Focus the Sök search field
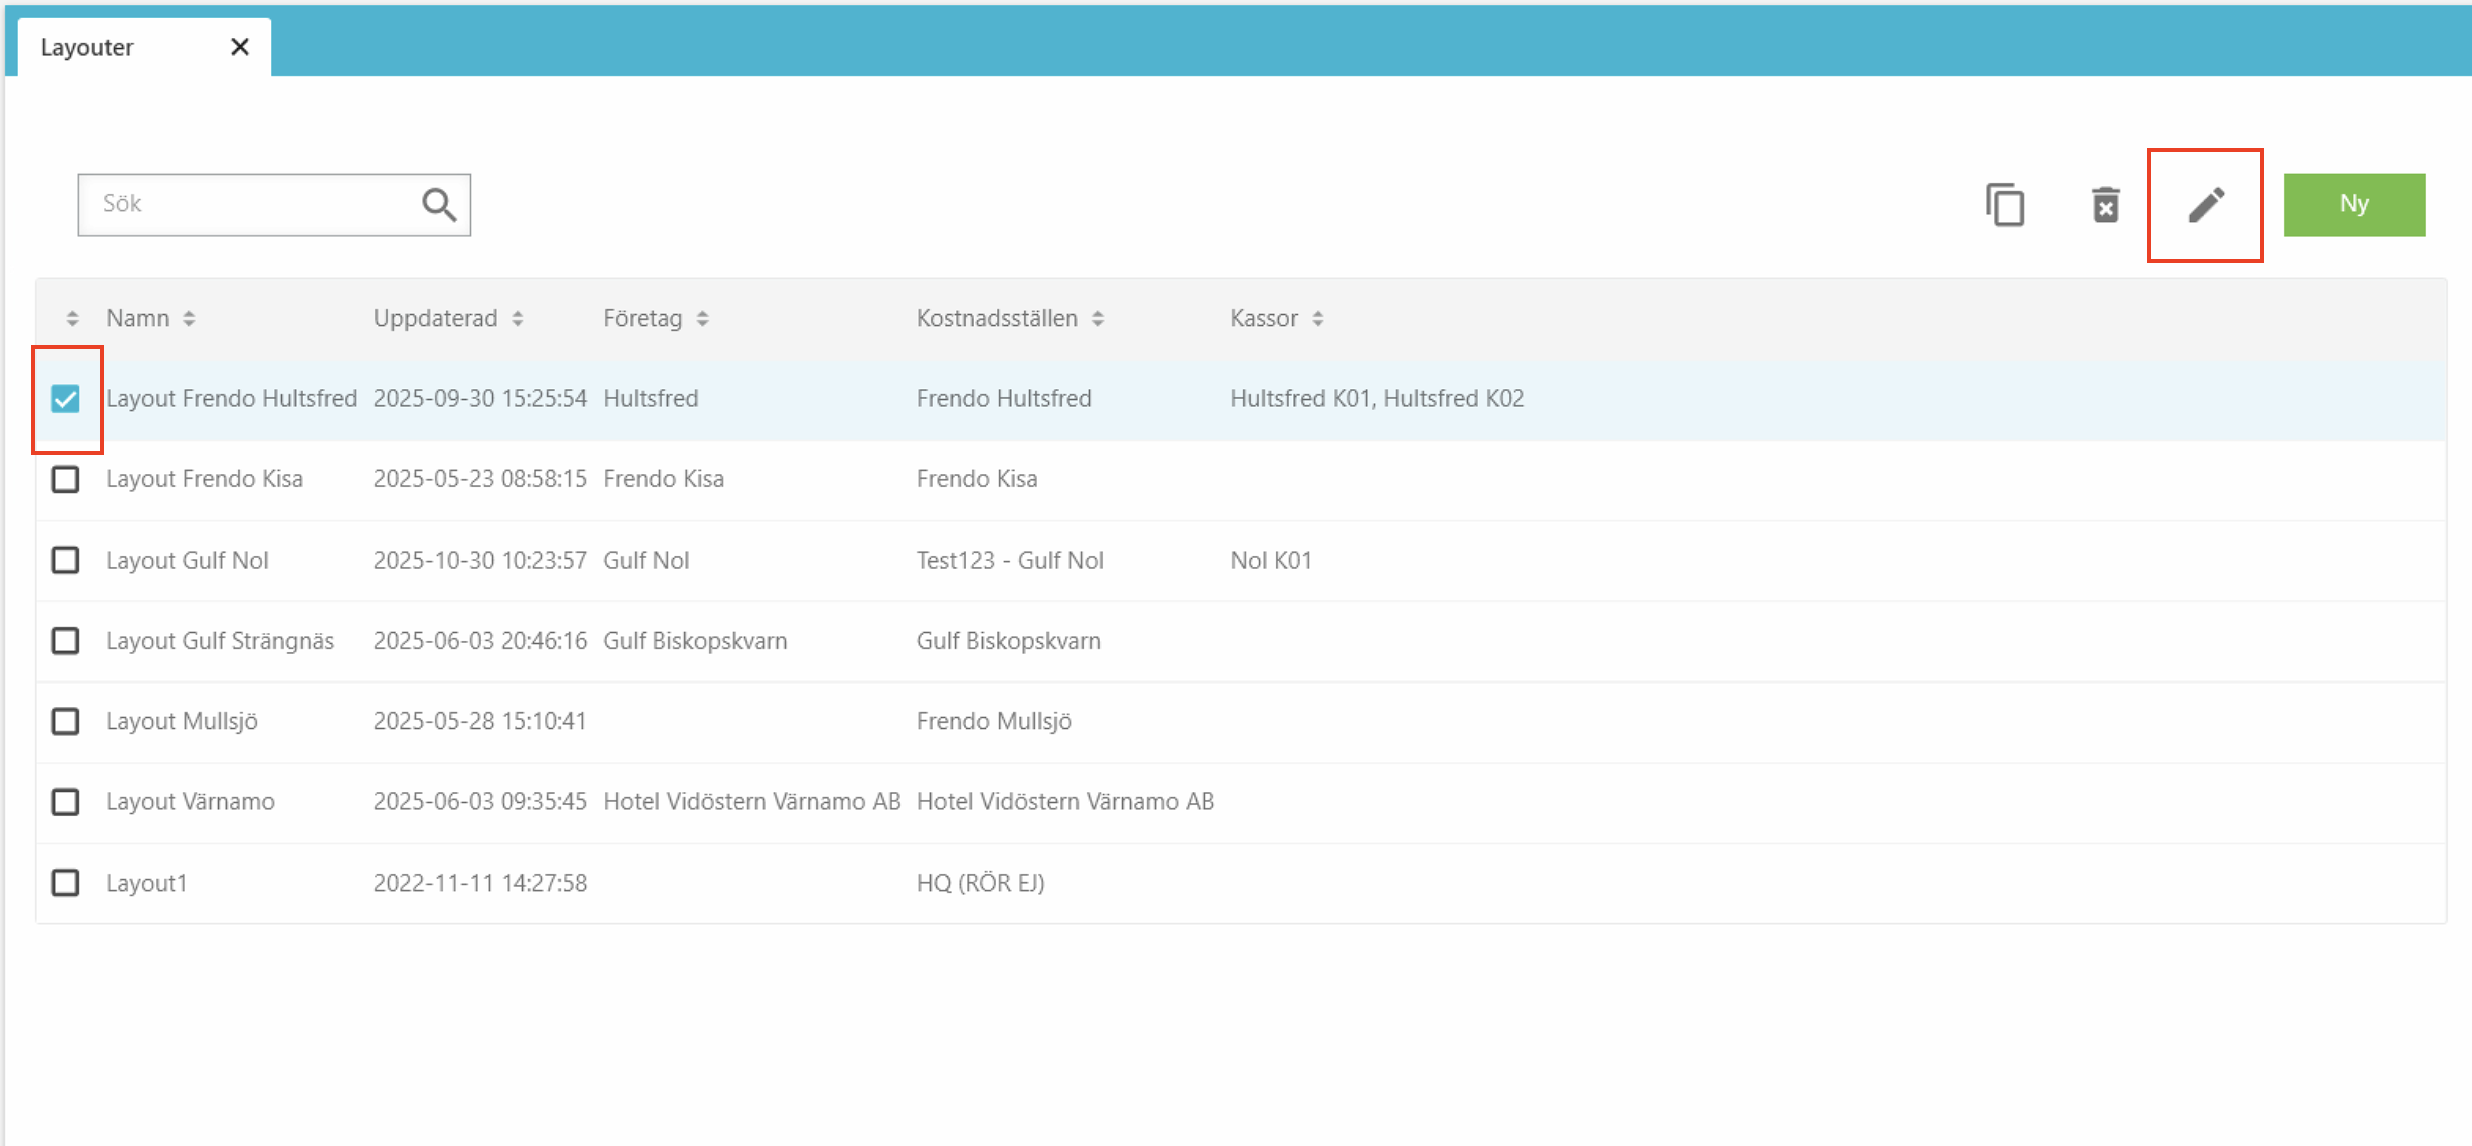The height and width of the screenshot is (1146, 2472). pos(250,205)
